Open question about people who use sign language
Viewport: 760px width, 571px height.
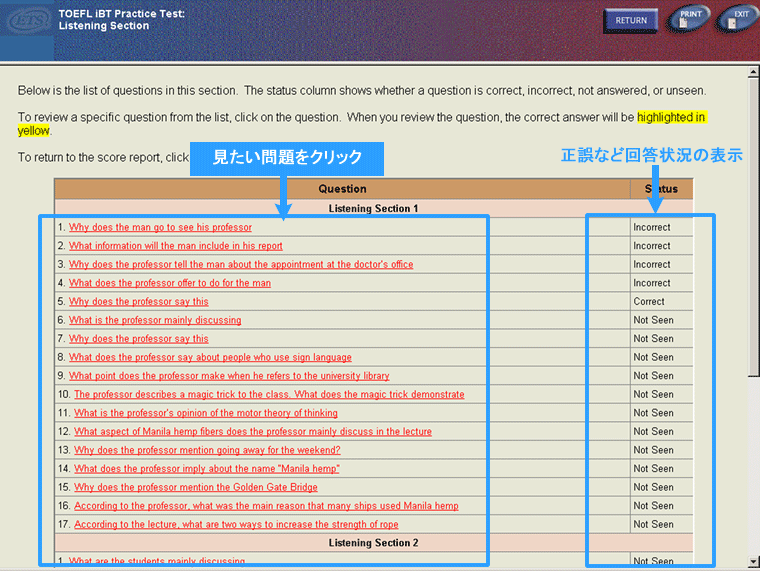click(210, 357)
